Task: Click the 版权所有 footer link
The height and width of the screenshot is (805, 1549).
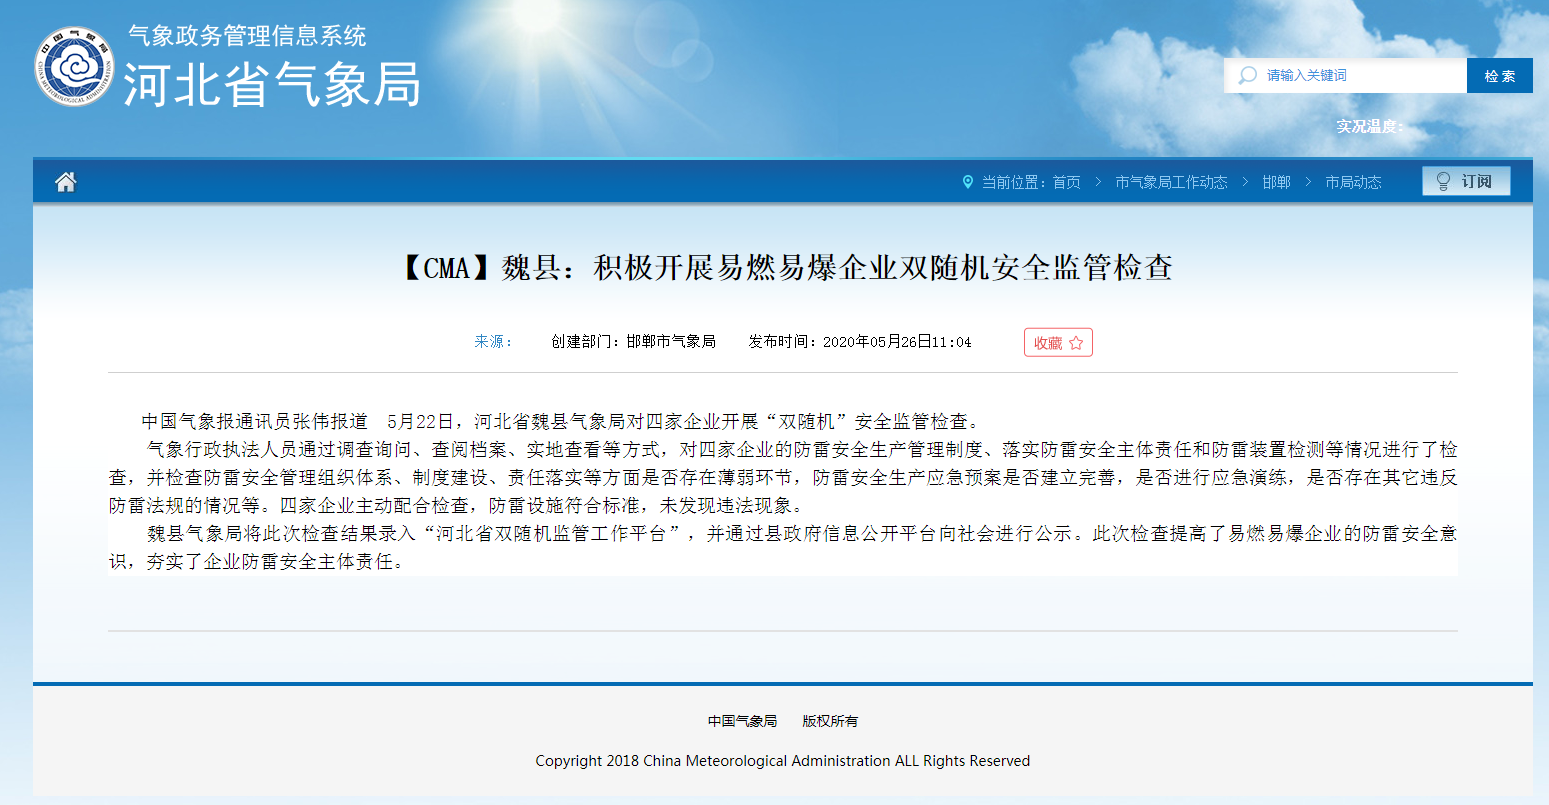Action: [830, 721]
